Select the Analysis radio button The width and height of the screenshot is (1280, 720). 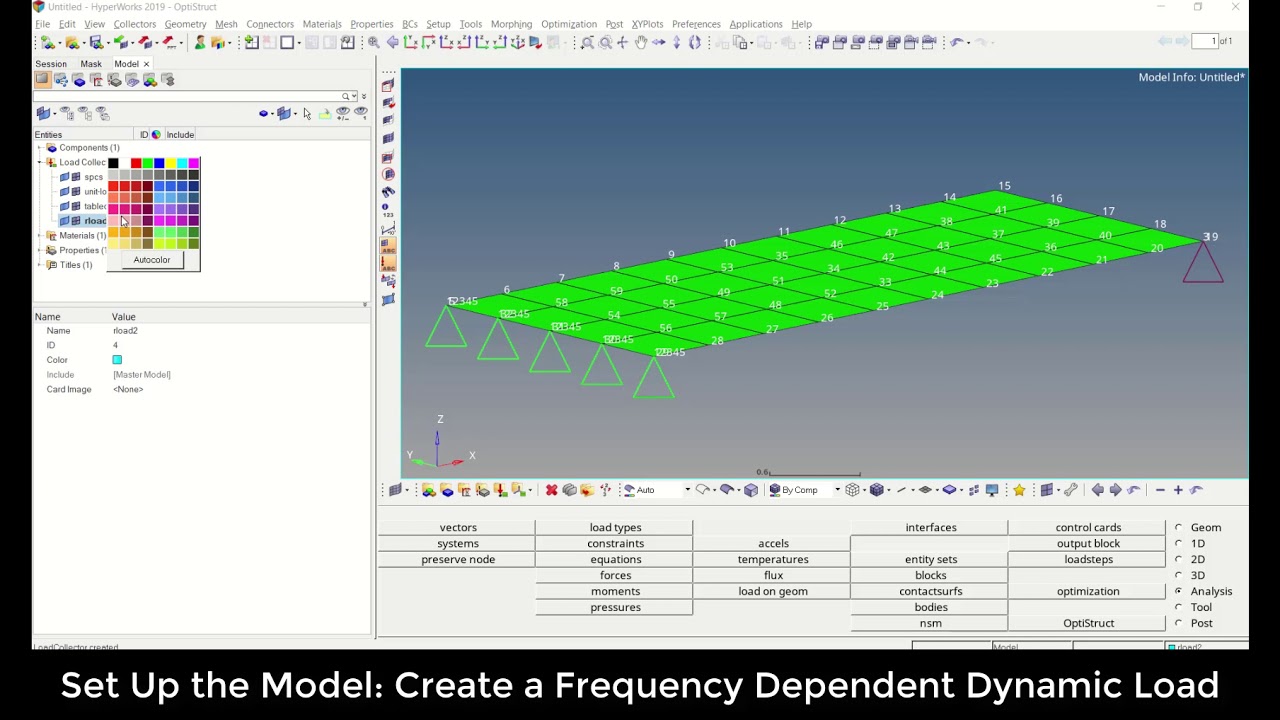tap(1178, 592)
